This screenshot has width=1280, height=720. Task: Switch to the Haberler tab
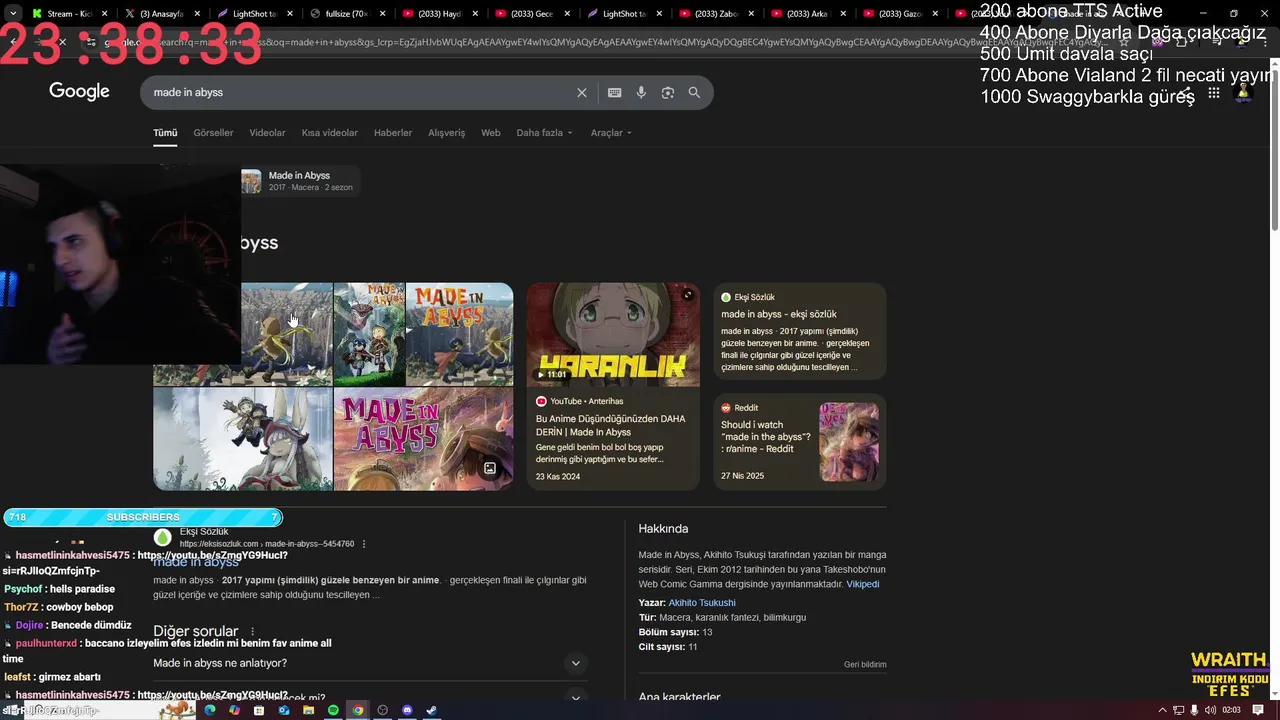pyautogui.click(x=393, y=133)
